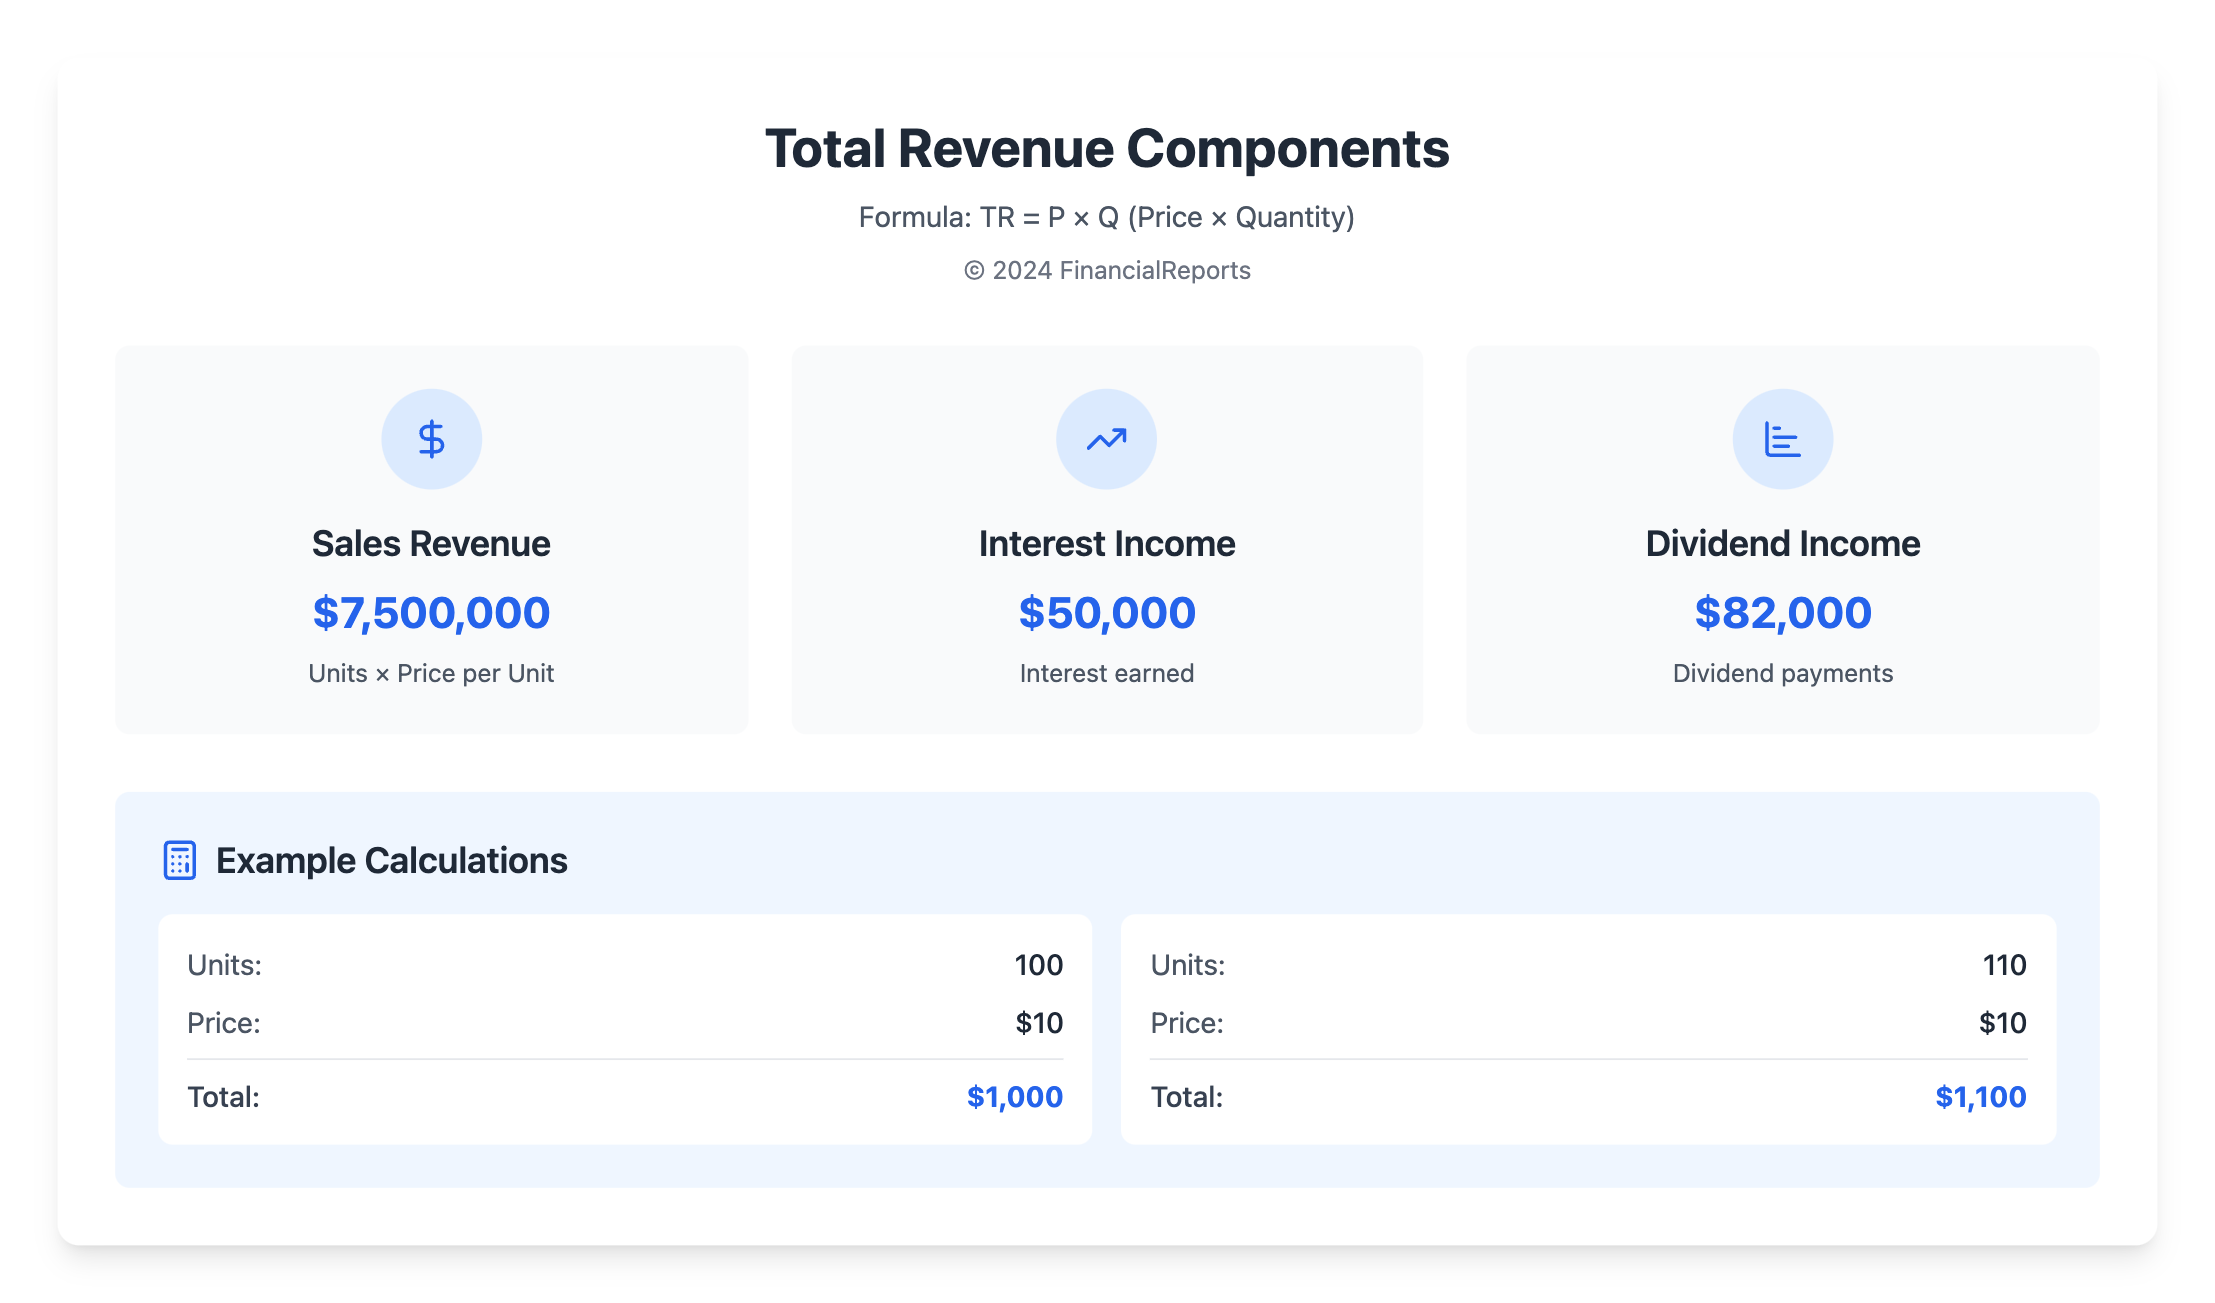Click the 100 units value
The height and width of the screenshot is (1303, 2215).
(1038, 965)
